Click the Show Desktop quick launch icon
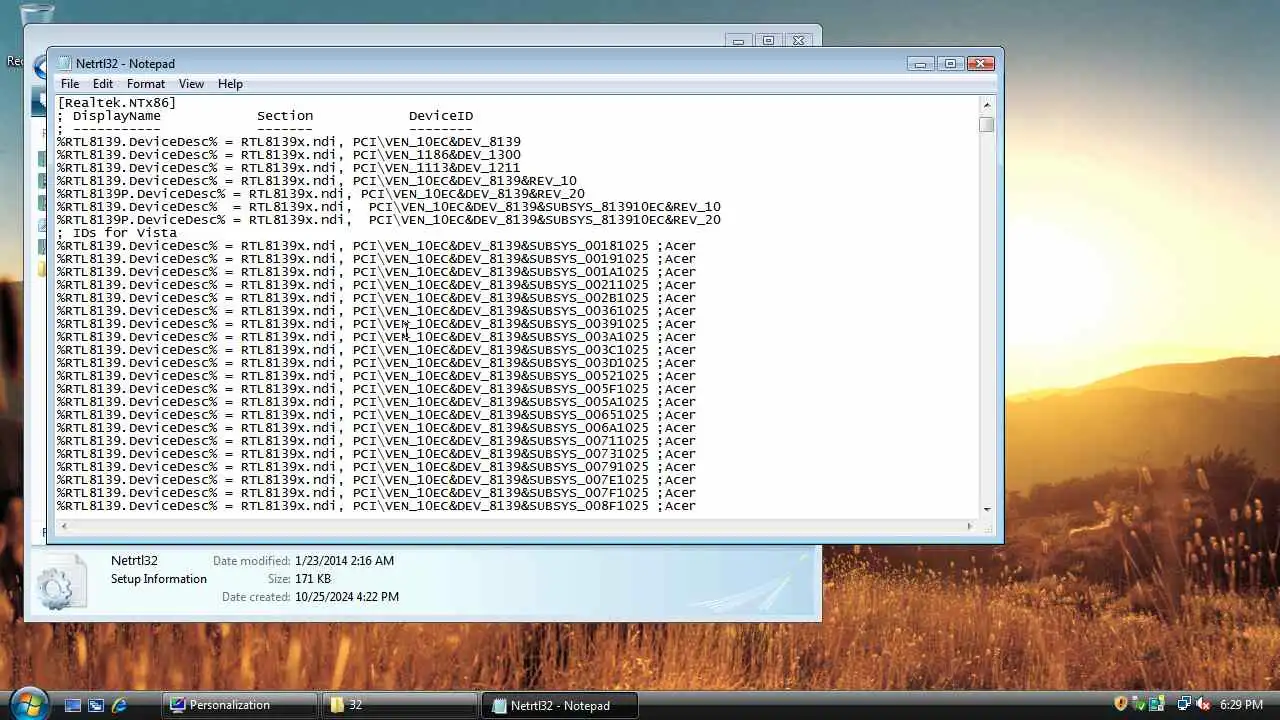Screen dimensions: 1280x720 click(72, 705)
